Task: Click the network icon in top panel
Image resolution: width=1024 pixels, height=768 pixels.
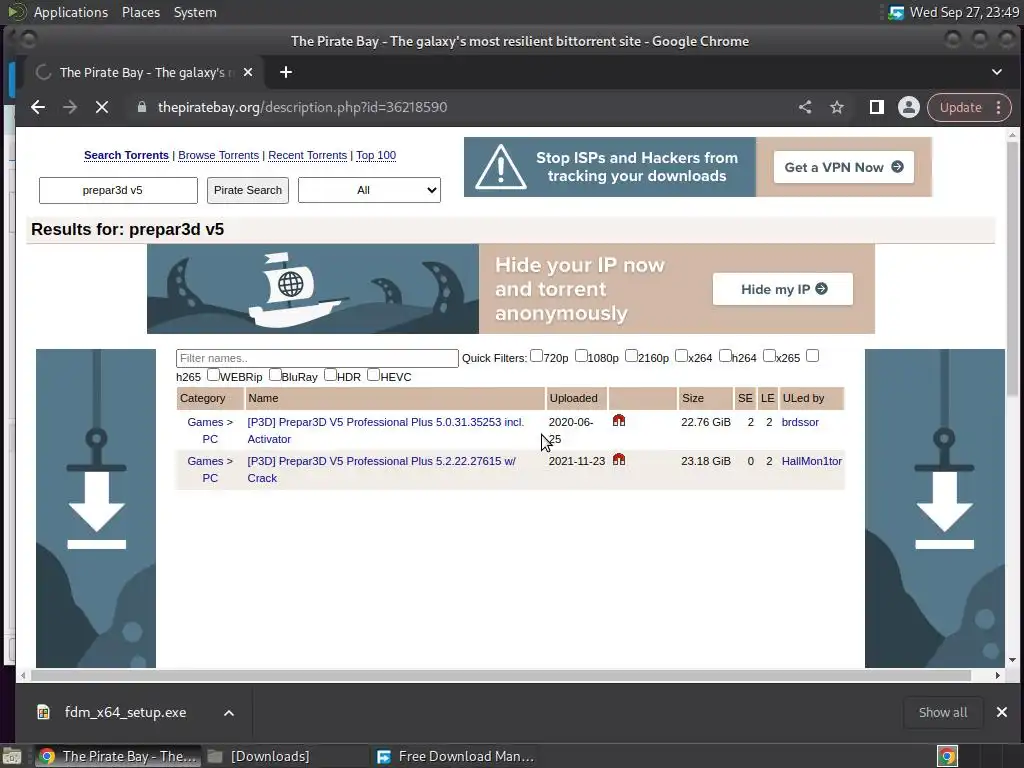Action: click(896, 12)
